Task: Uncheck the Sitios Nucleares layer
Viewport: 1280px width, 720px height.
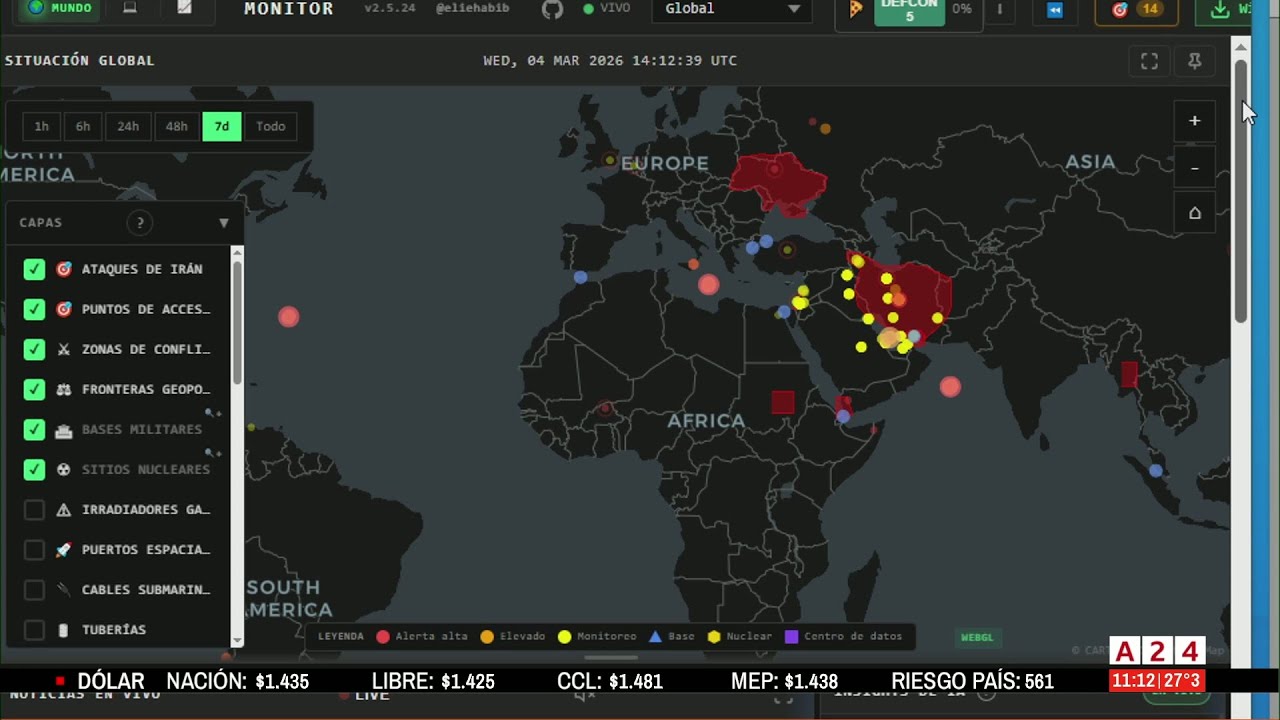Action: pos(34,469)
